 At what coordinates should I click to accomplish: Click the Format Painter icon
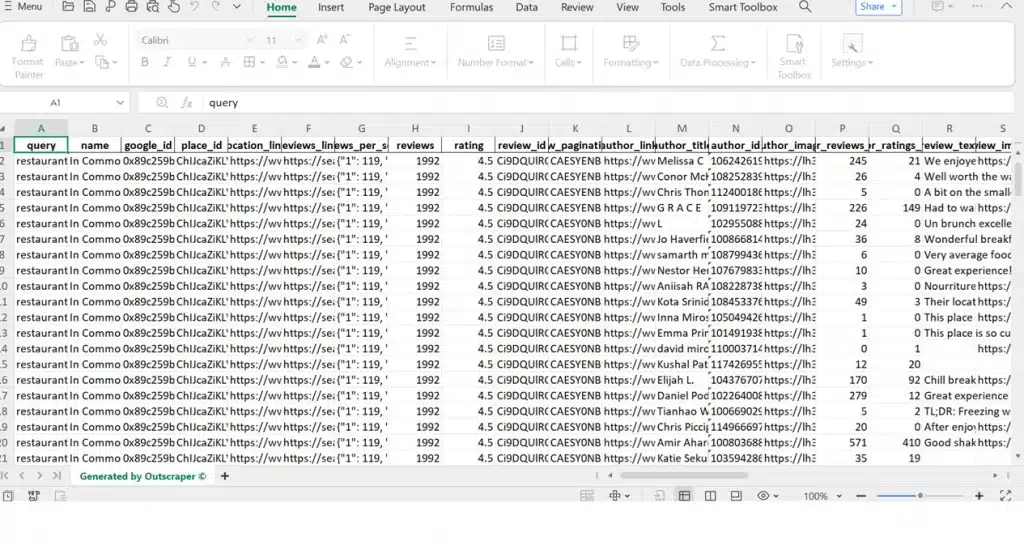pos(28,50)
